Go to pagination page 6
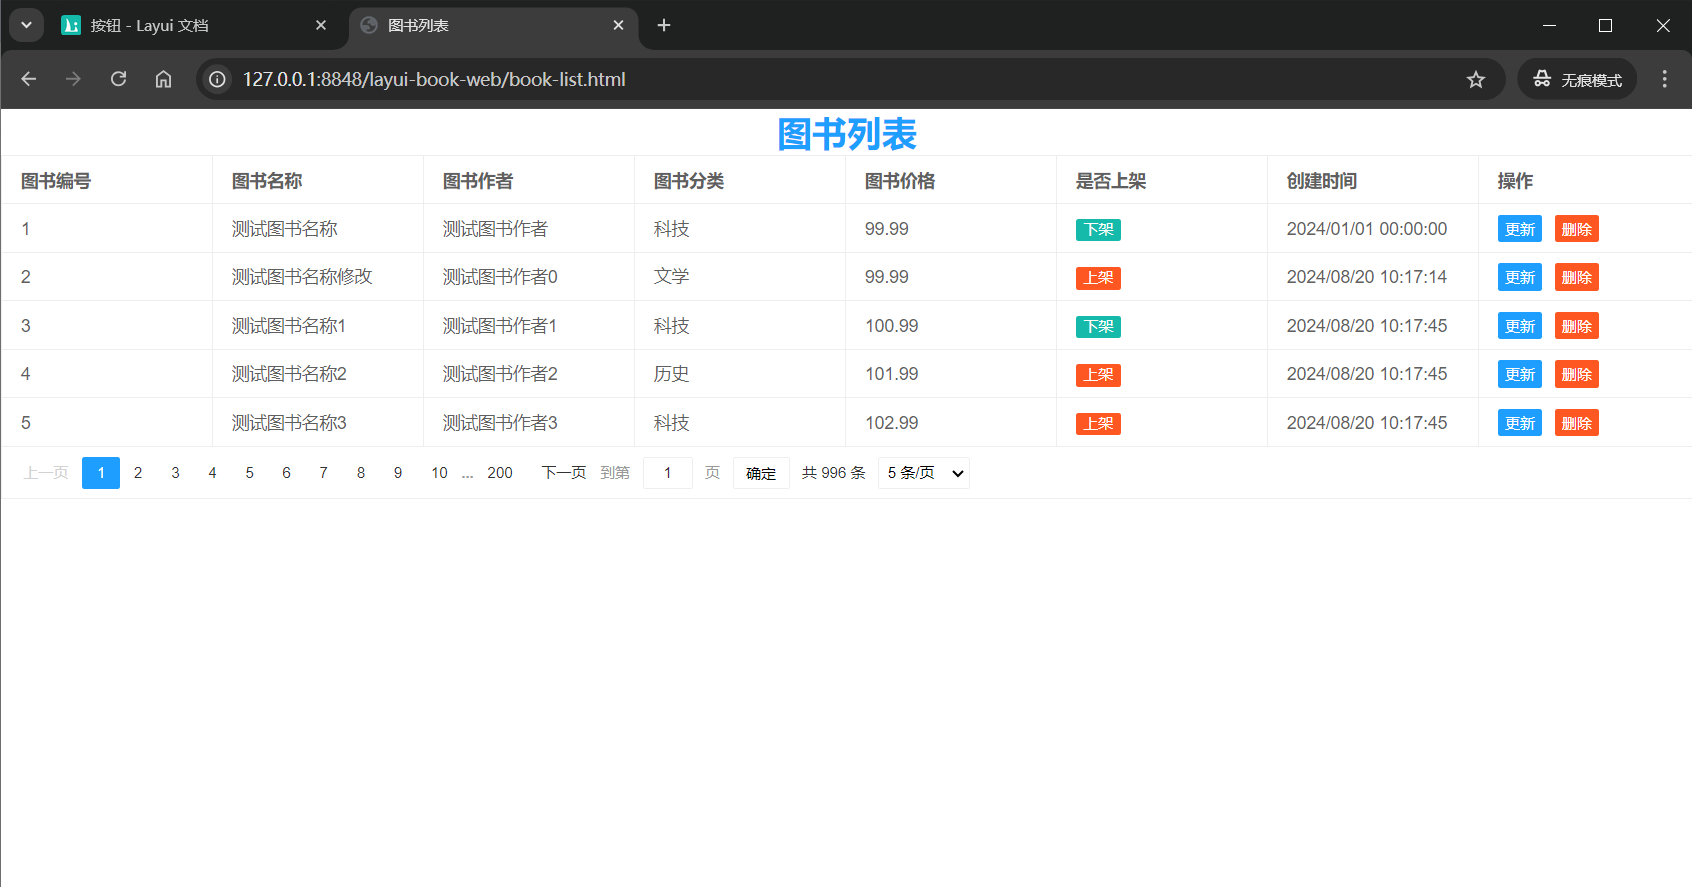 286,473
